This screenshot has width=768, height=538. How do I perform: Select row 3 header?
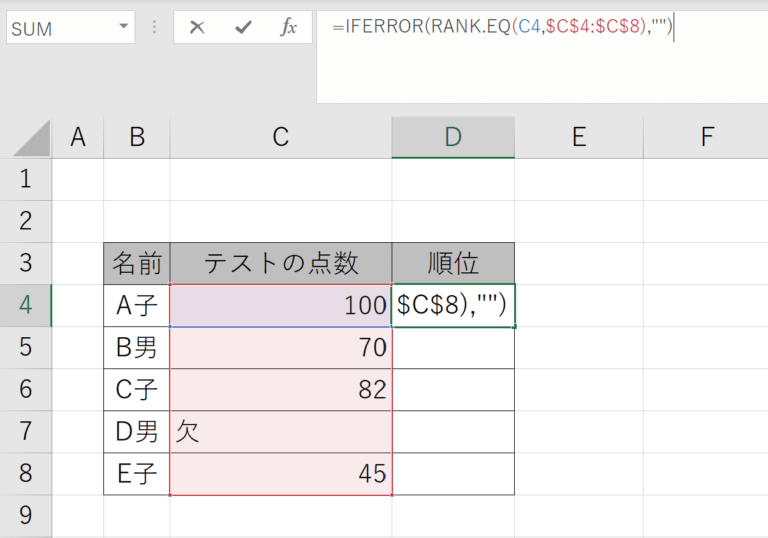[x=25, y=263]
